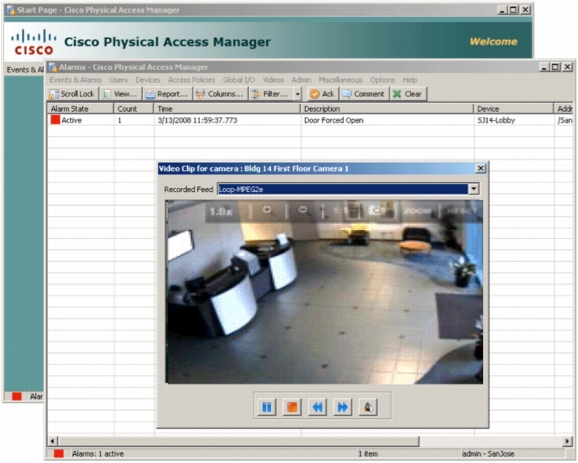
Task: Click the Start Page window title bar icon
Action: (x=11, y=10)
